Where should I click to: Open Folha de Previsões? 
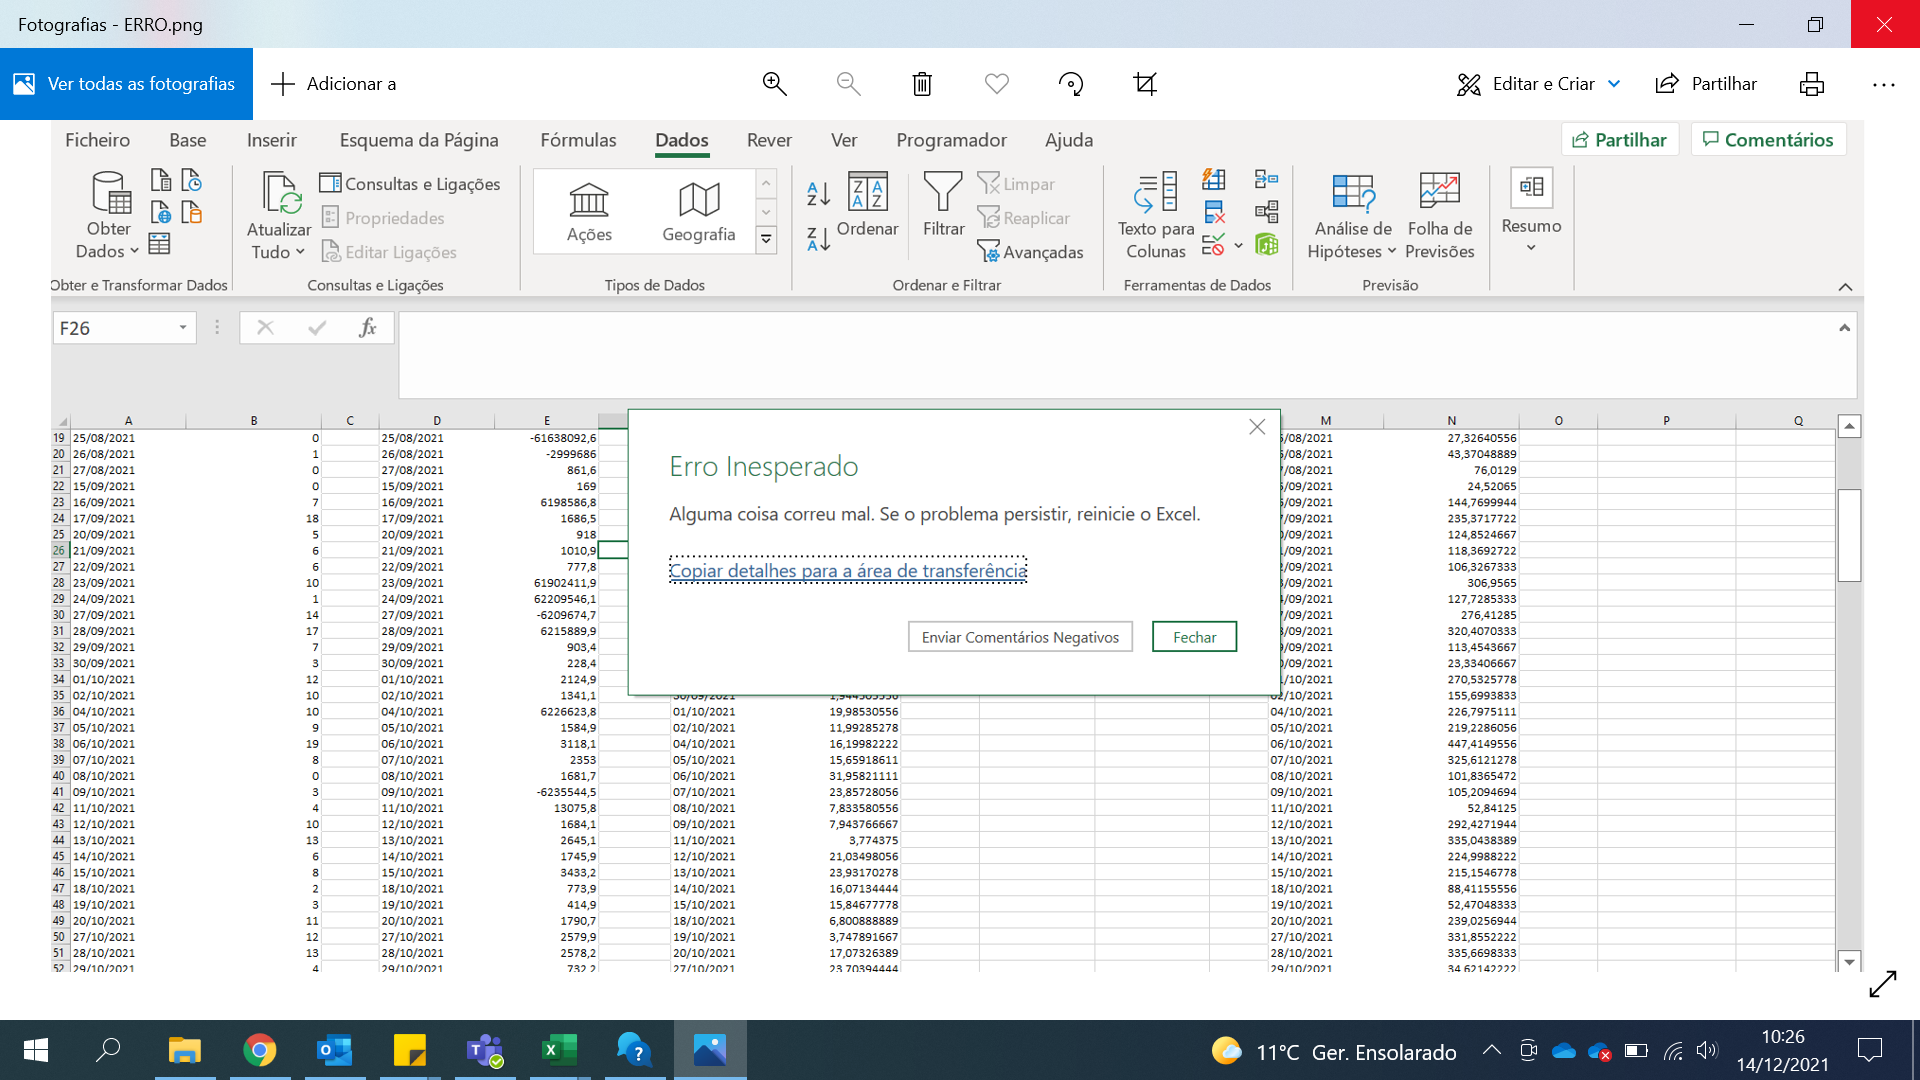pos(1439,212)
